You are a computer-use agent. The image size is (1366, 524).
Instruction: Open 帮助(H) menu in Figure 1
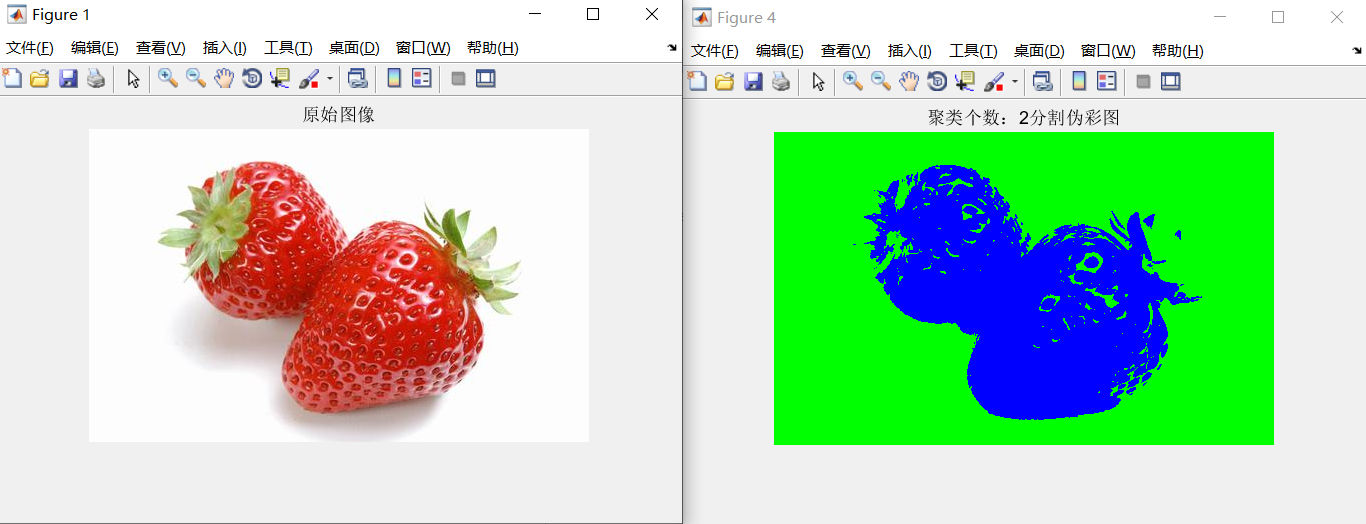tap(492, 48)
